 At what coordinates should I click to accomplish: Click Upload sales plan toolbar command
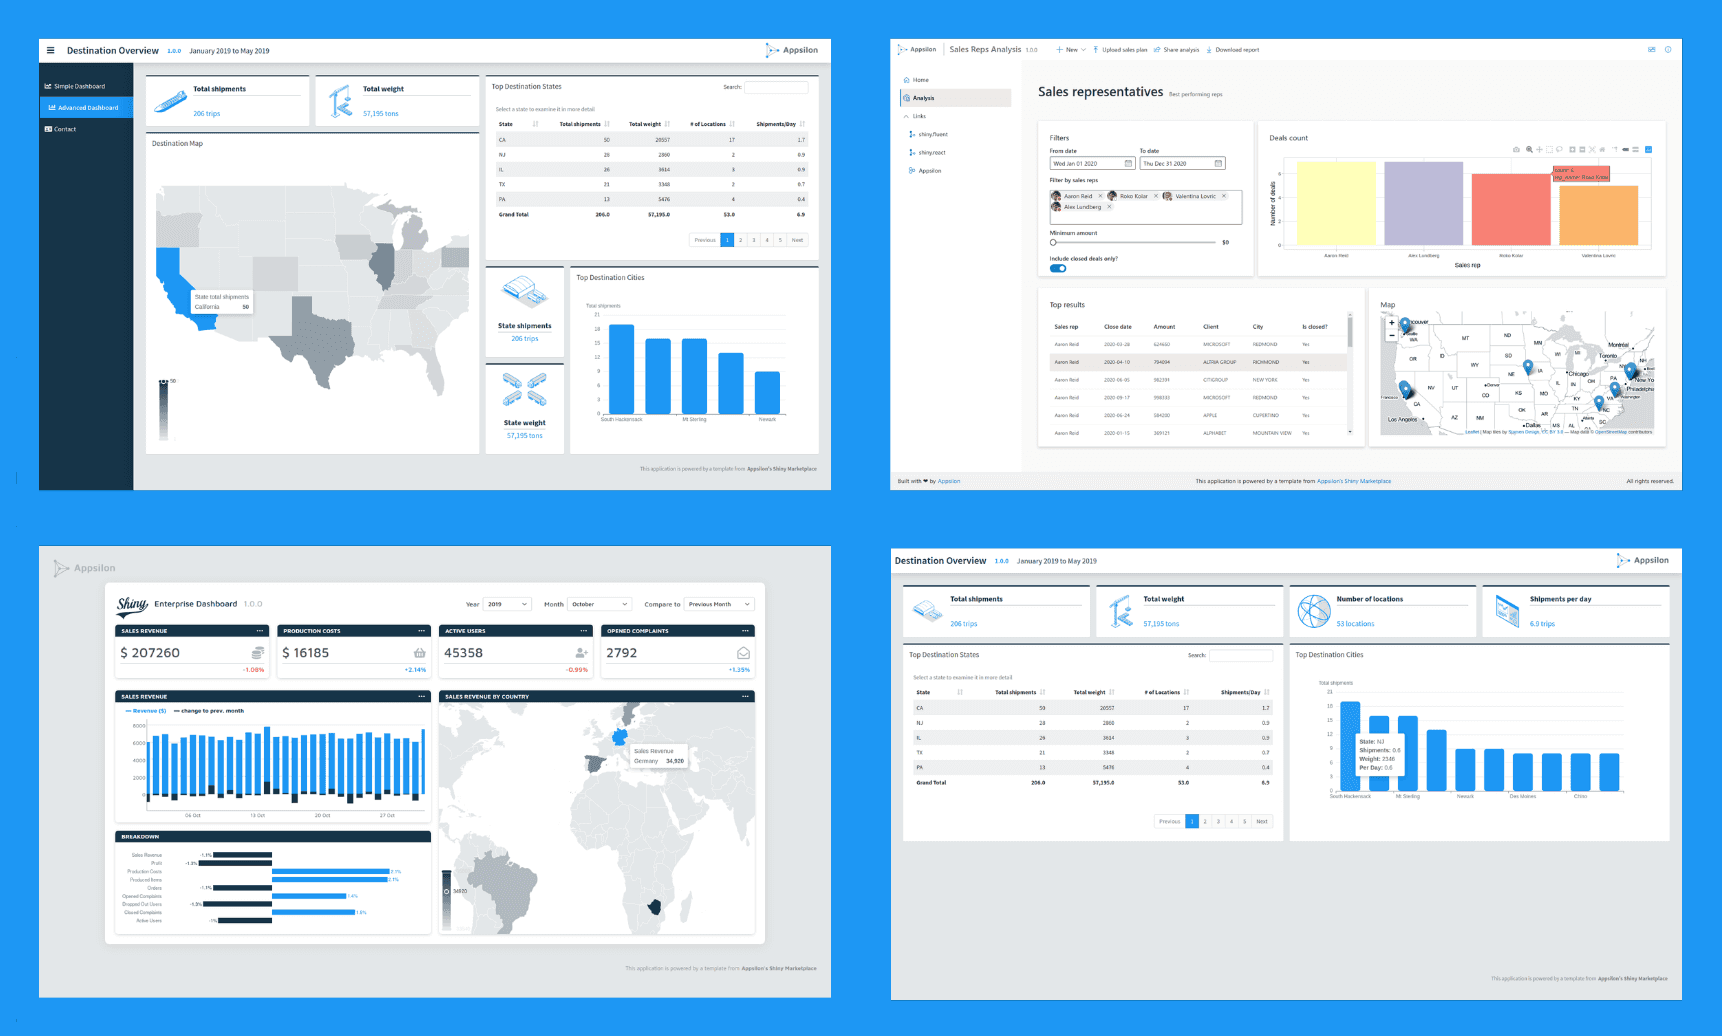[1120, 50]
